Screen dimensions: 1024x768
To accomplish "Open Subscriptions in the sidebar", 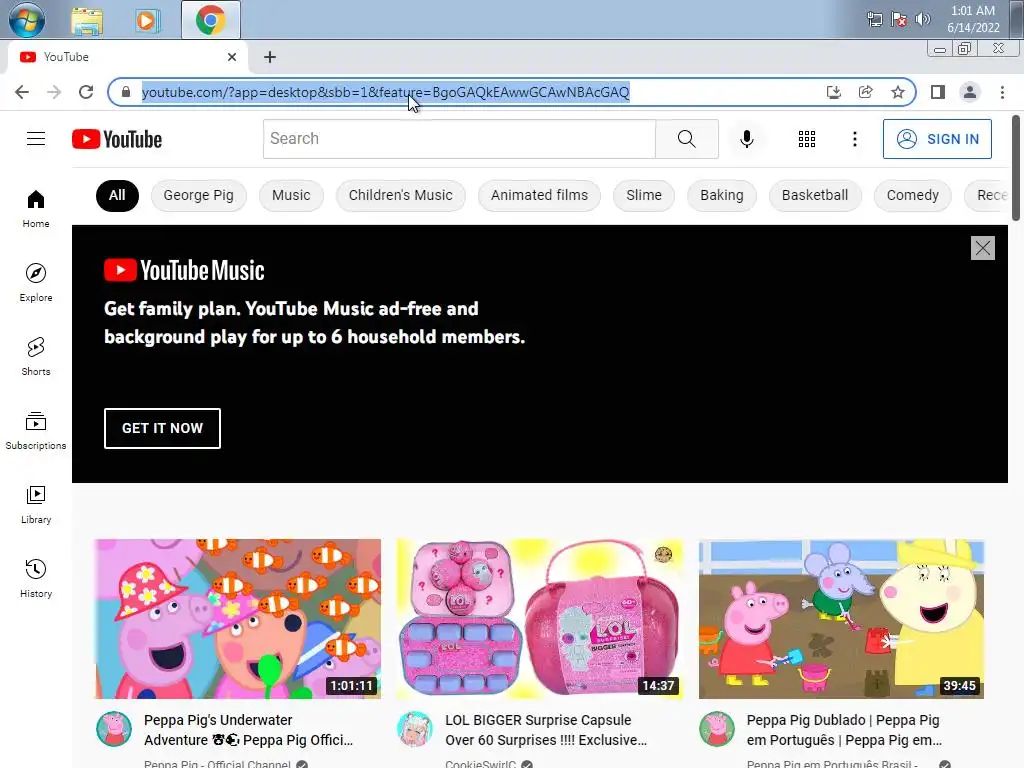I will click(x=36, y=430).
